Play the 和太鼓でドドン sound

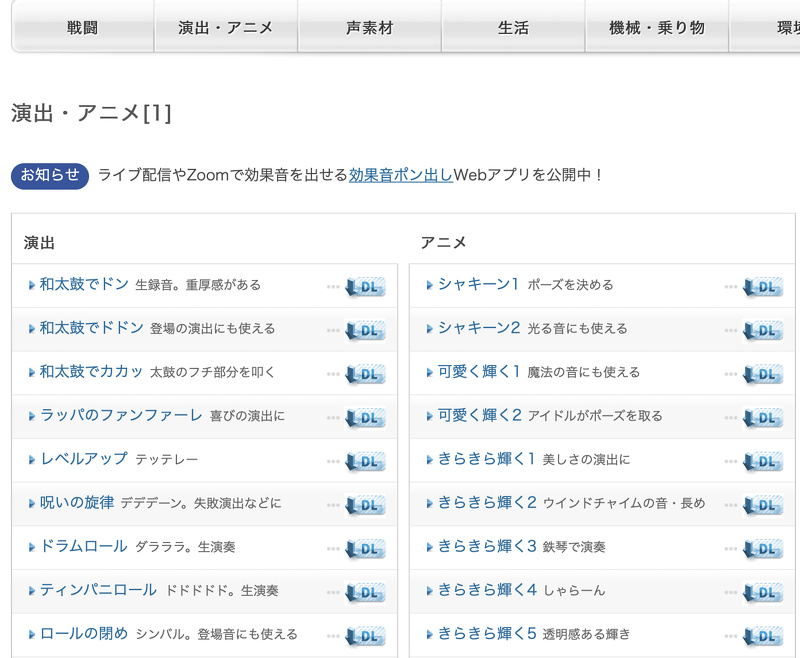pyautogui.click(x=91, y=328)
